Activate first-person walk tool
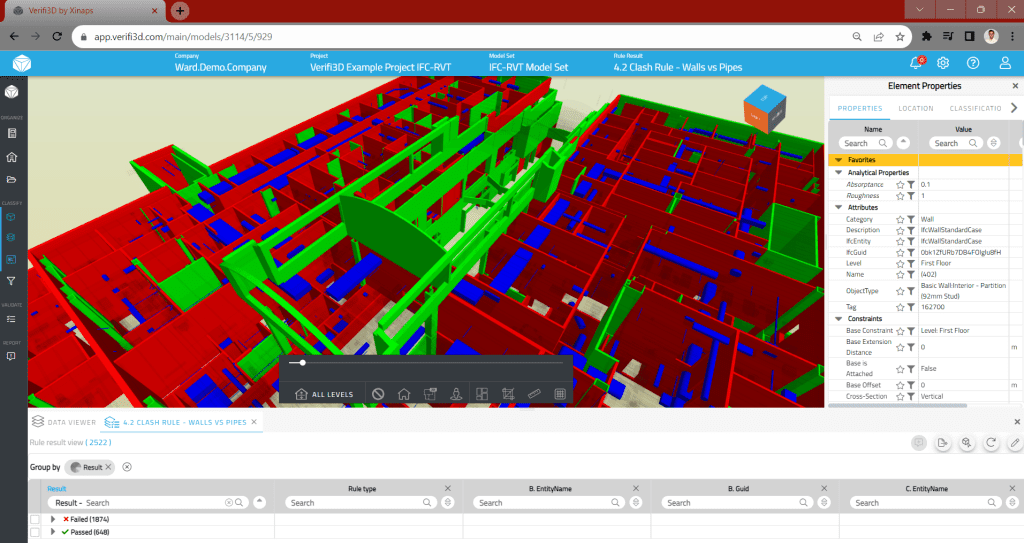 click(456, 394)
